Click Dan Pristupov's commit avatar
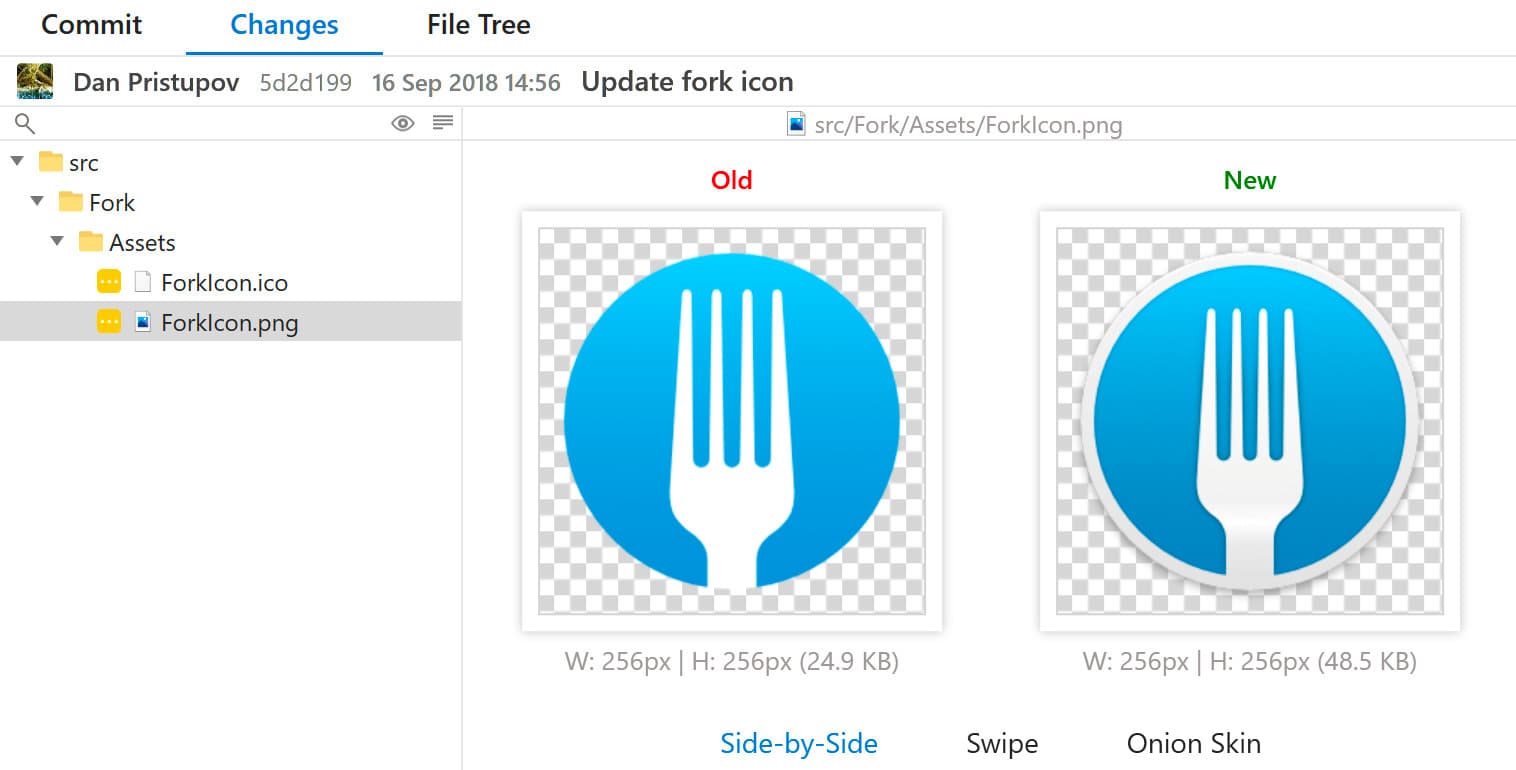1516x770 pixels. click(33, 81)
